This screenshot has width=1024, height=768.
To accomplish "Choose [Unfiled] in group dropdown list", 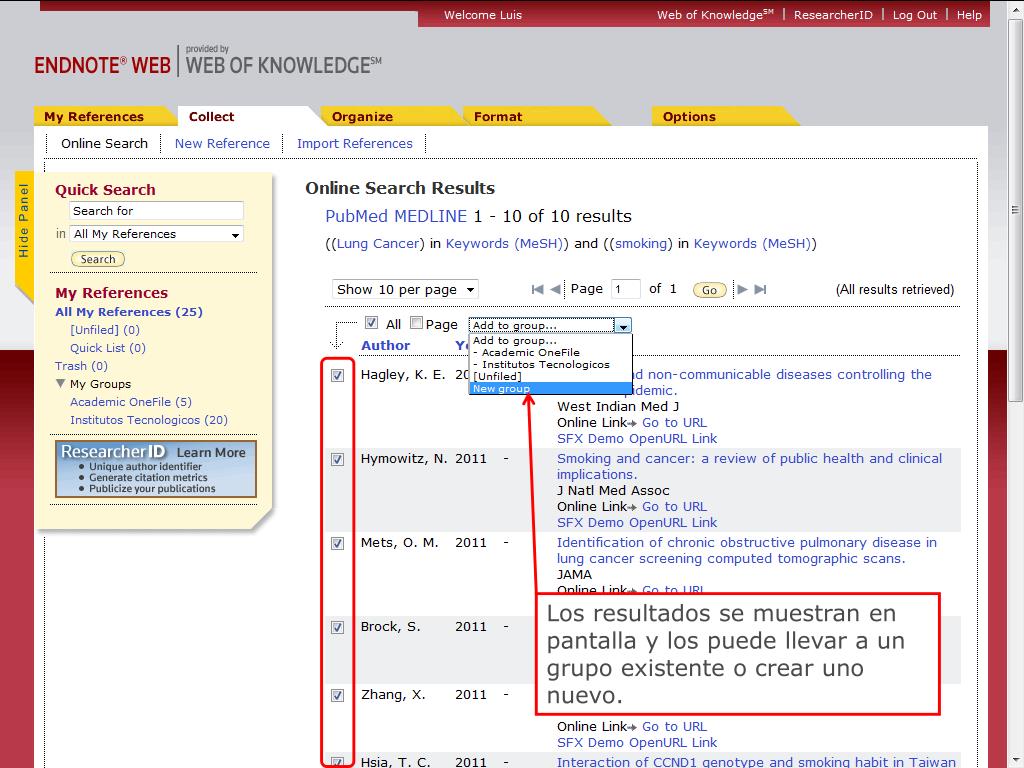I will tap(551, 376).
